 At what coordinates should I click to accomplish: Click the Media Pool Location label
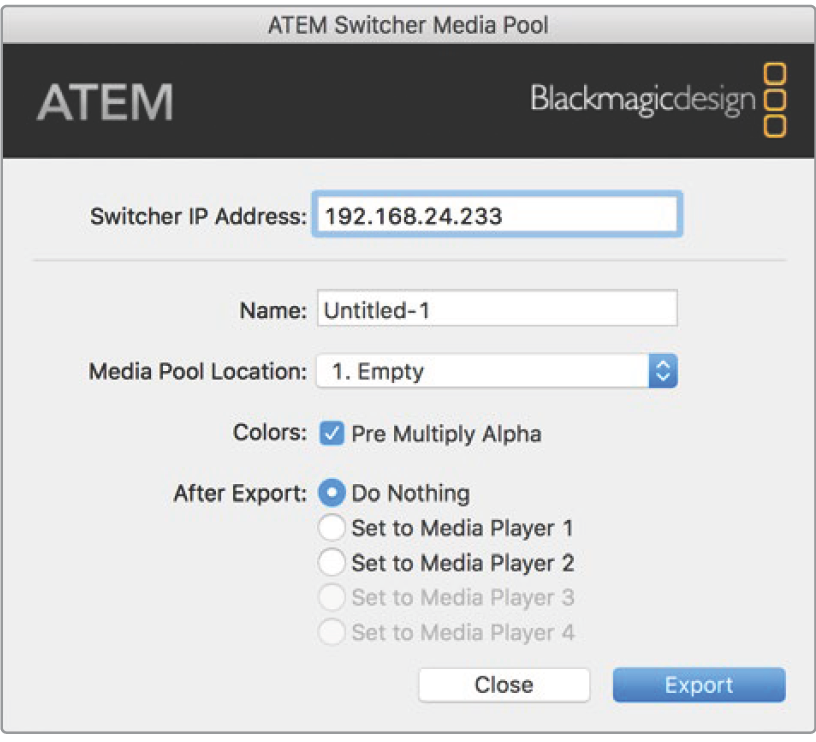click(x=198, y=372)
